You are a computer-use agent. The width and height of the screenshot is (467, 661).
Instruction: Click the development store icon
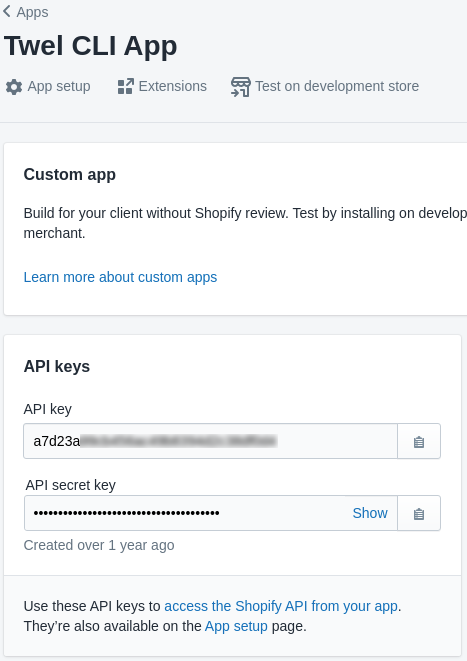tap(241, 87)
